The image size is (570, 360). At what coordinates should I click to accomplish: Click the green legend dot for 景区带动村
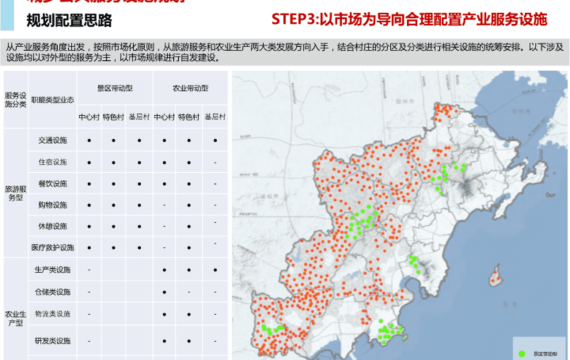click(522, 353)
